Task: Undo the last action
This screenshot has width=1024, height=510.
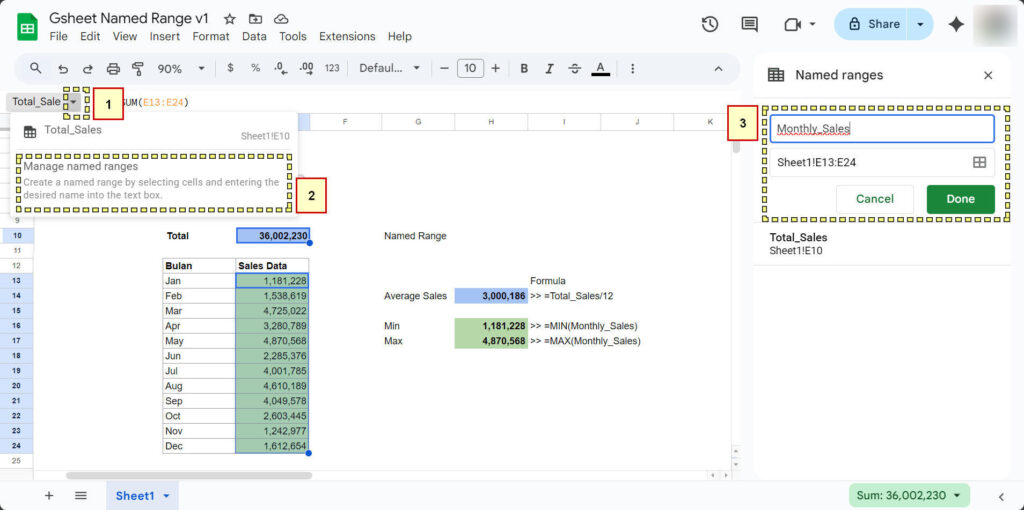Action: click(x=63, y=69)
